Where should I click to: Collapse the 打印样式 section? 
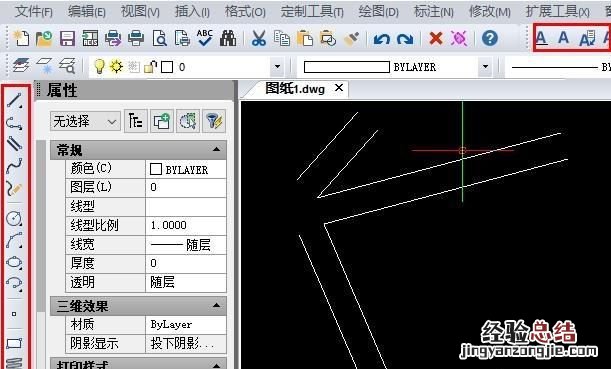(216, 365)
